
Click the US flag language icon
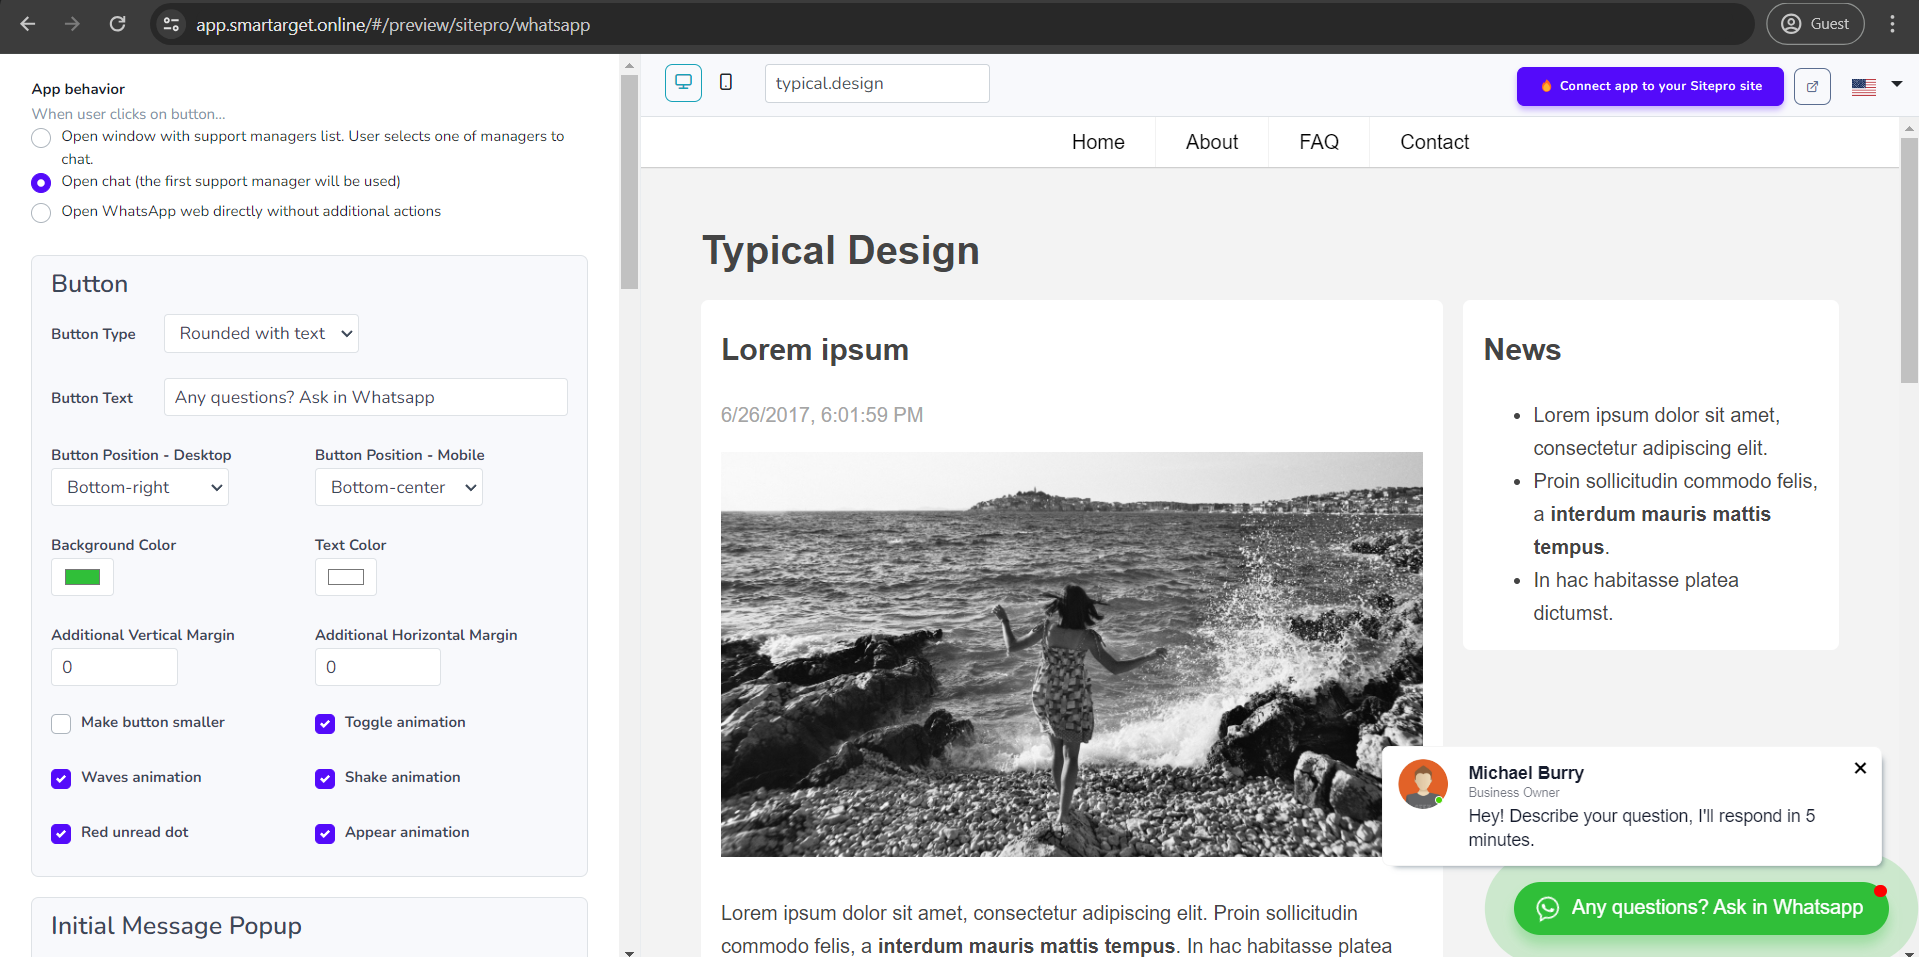1864,87
